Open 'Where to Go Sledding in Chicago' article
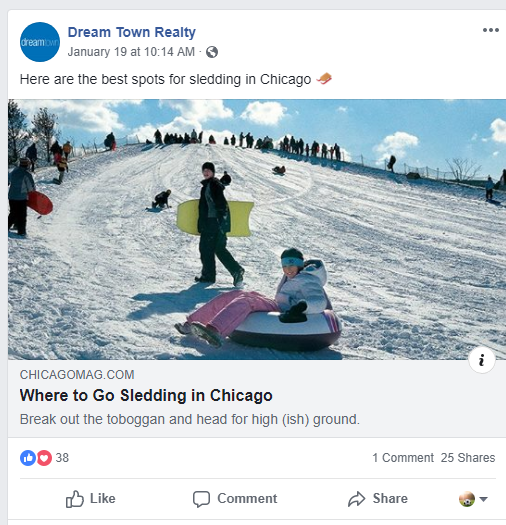 pyautogui.click(x=146, y=395)
